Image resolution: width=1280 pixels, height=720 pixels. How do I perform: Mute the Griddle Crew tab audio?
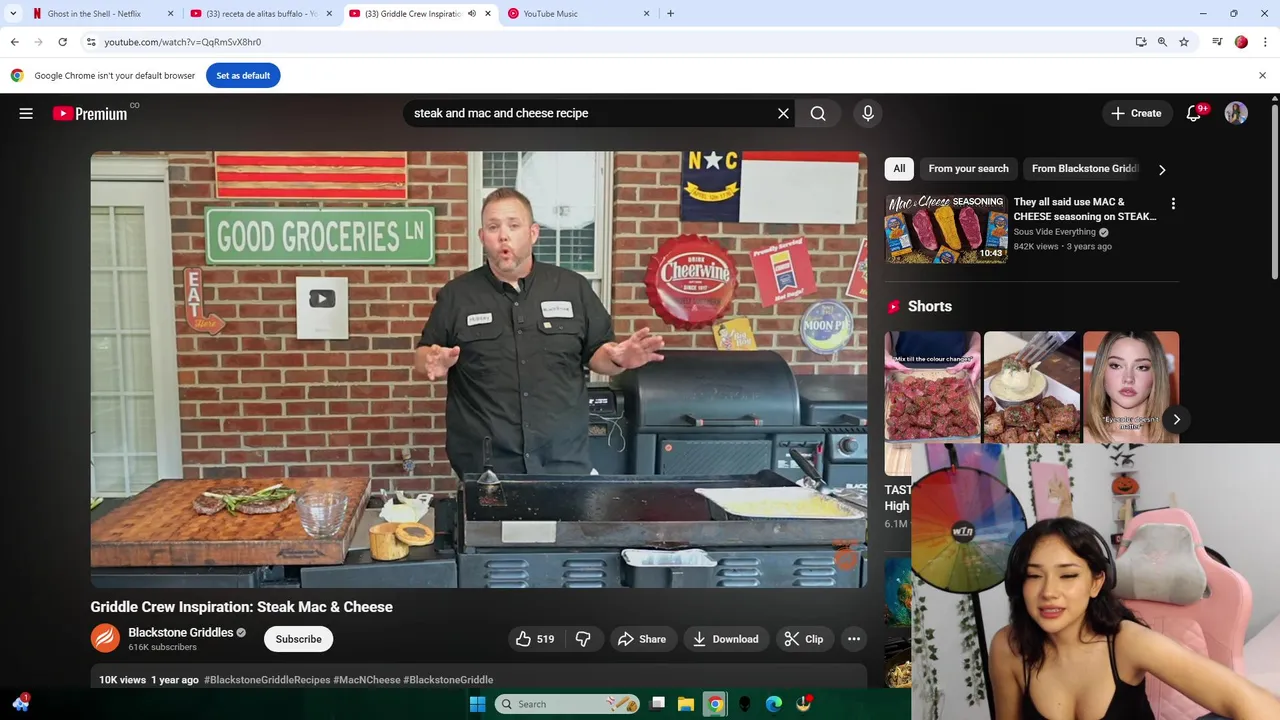pyautogui.click(x=471, y=14)
